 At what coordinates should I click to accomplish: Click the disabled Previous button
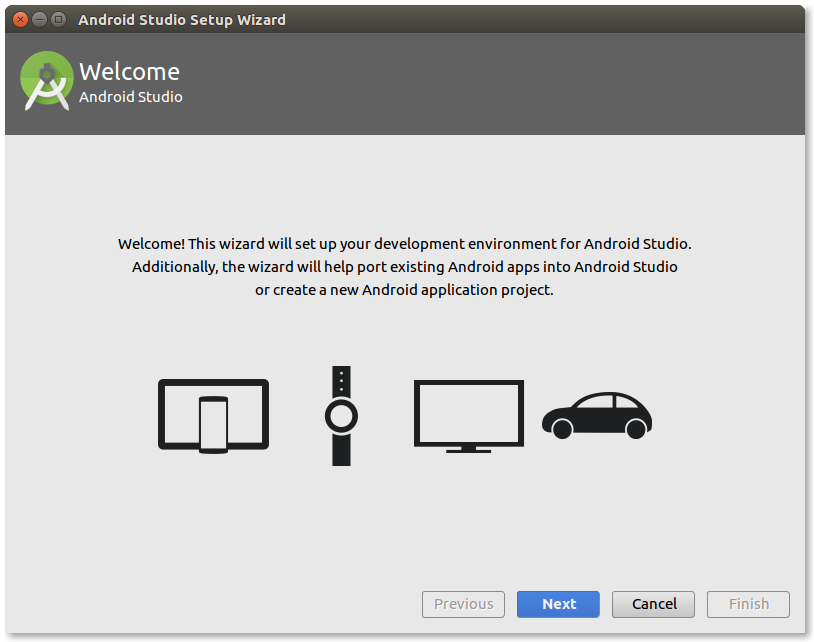463,604
